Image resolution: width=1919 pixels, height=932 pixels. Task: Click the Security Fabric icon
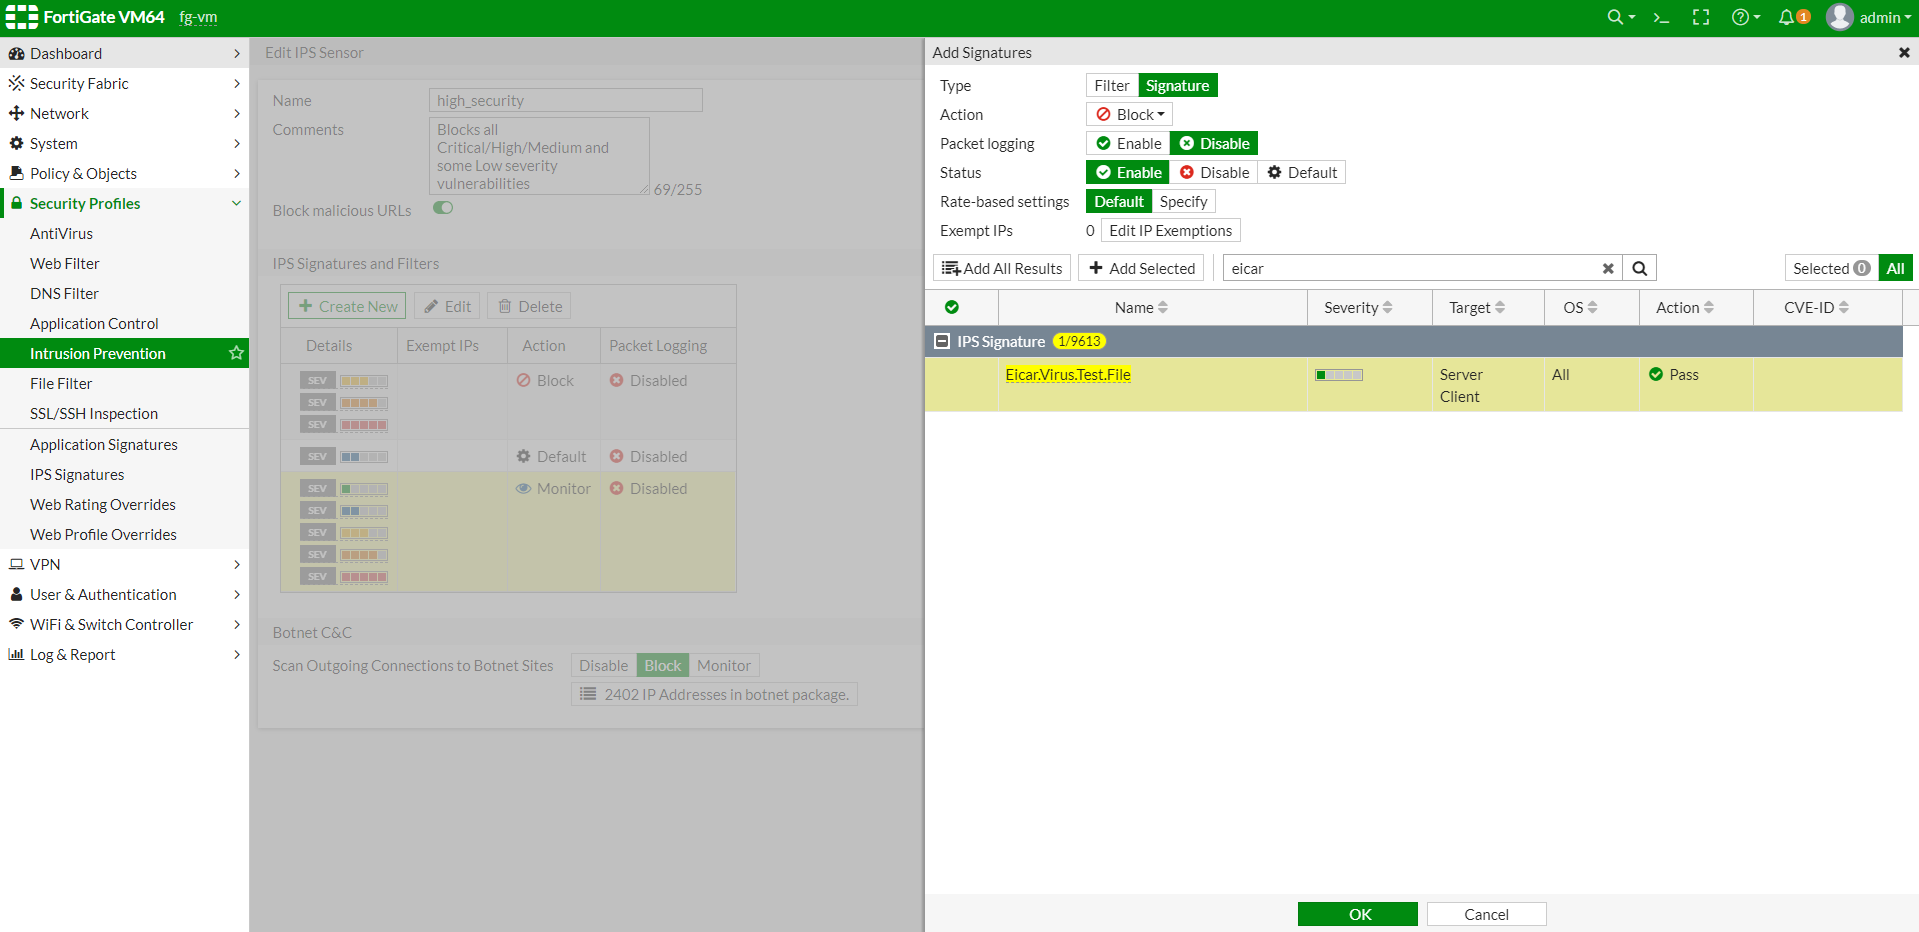coord(16,83)
